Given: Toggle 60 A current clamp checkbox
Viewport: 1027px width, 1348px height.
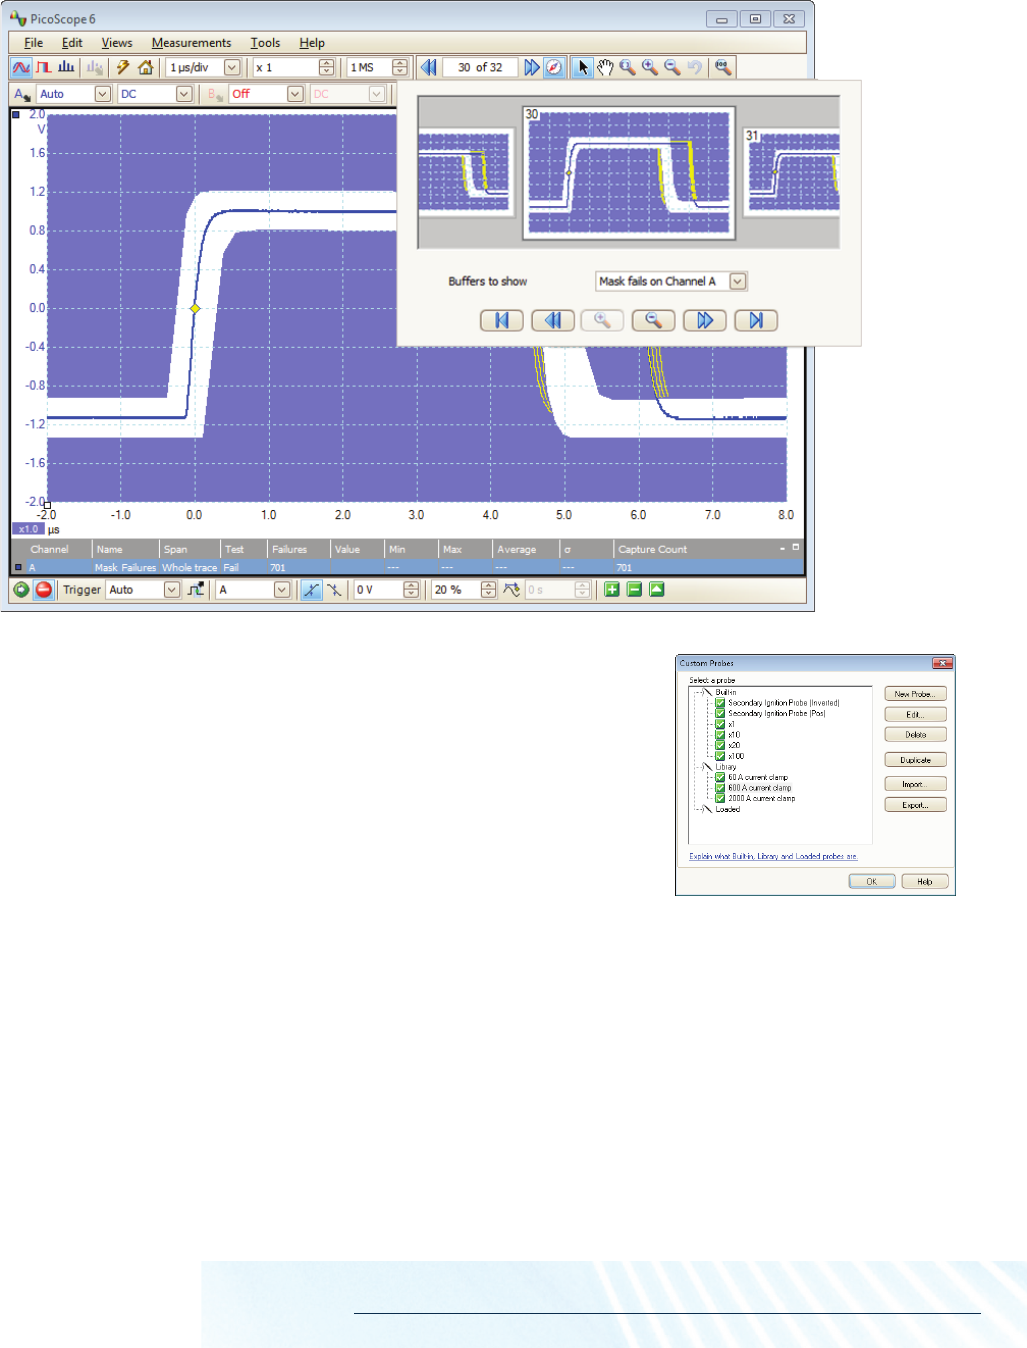Looking at the screenshot, I should (x=720, y=777).
